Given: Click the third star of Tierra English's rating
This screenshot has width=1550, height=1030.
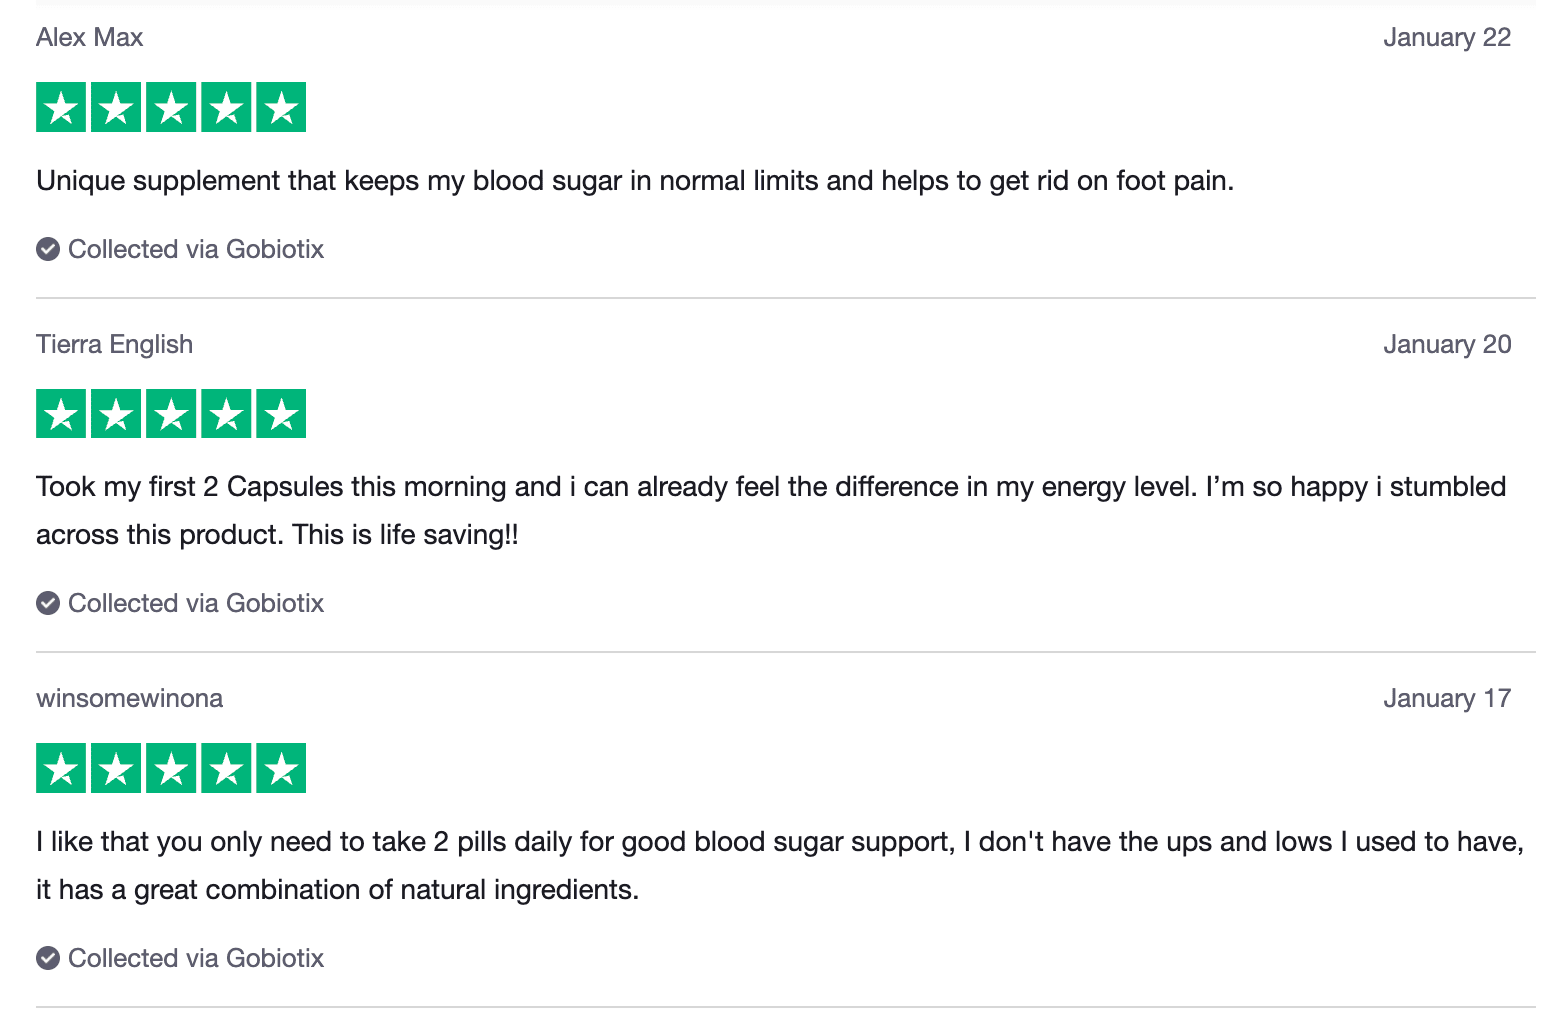Looking at the screenshot, I should coord(171,414).
